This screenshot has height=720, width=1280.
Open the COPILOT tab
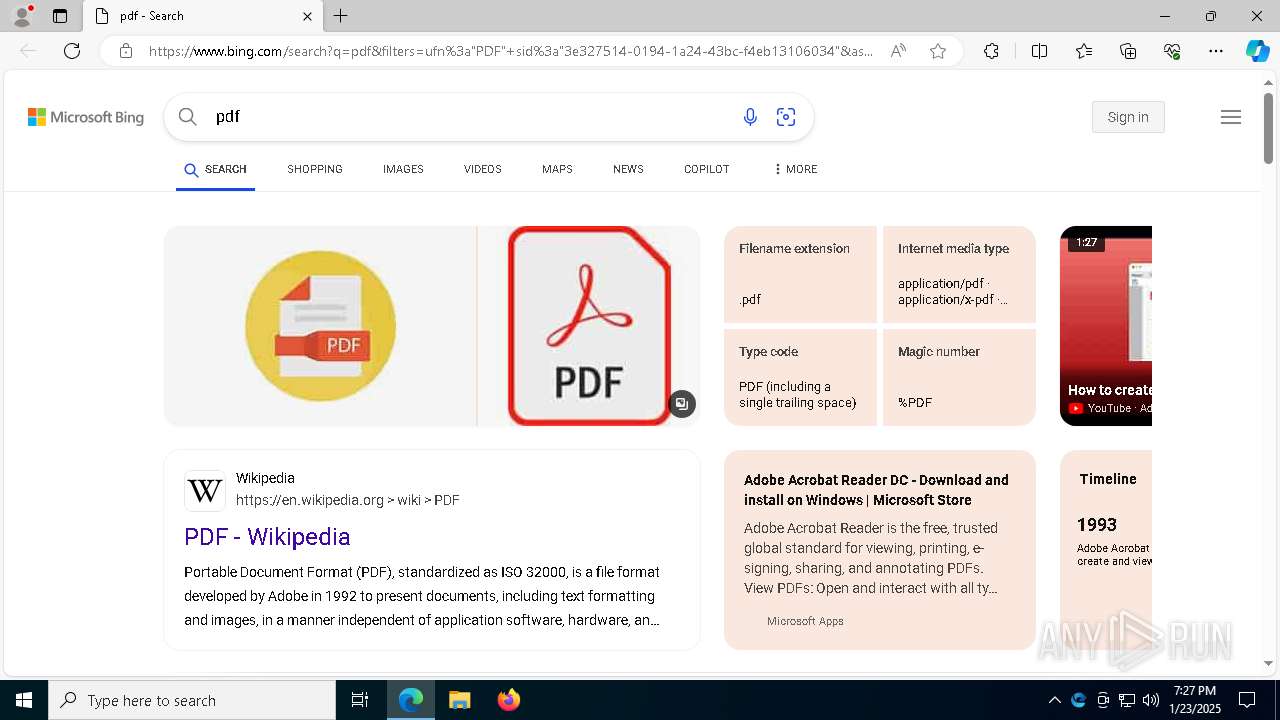pyautogui.click(x=707, y=169)
